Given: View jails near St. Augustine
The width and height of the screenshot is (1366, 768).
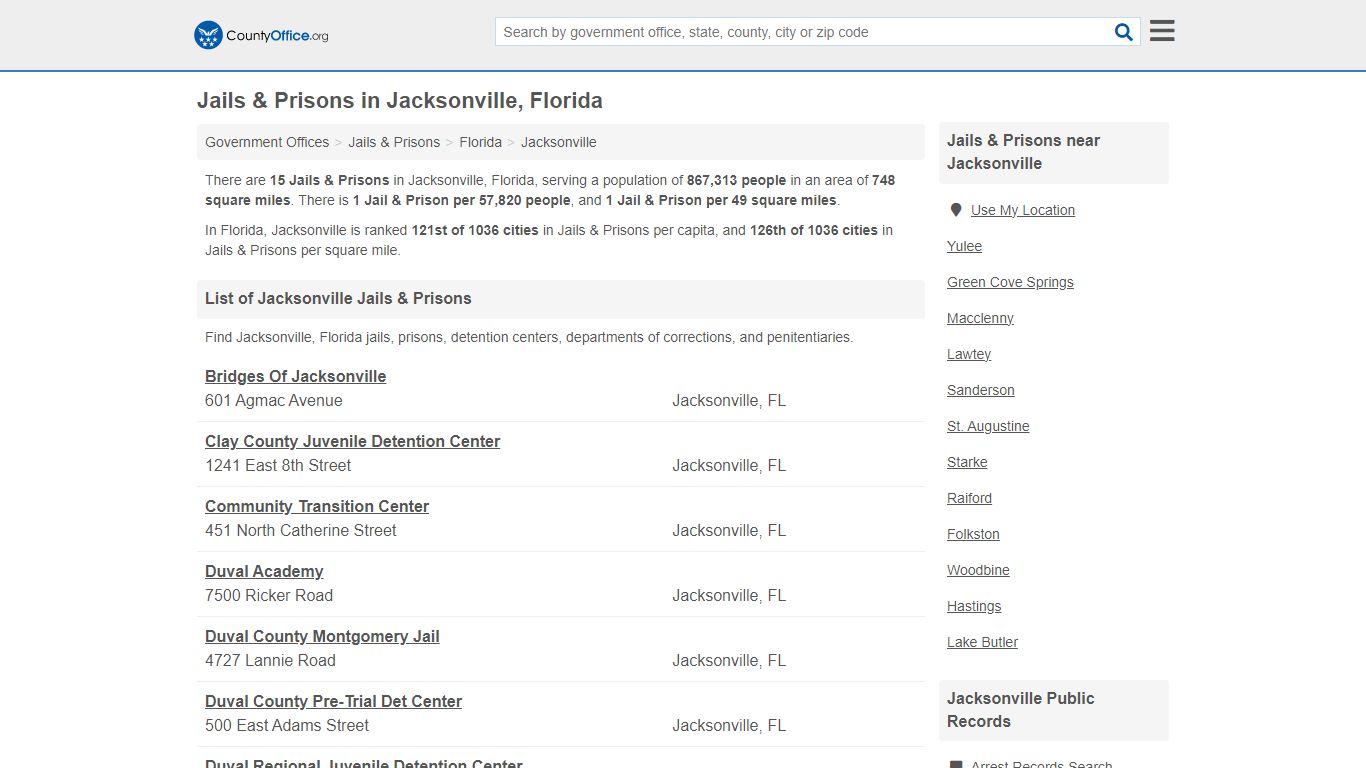Looking at the screenshot, I should coord(988,426).
